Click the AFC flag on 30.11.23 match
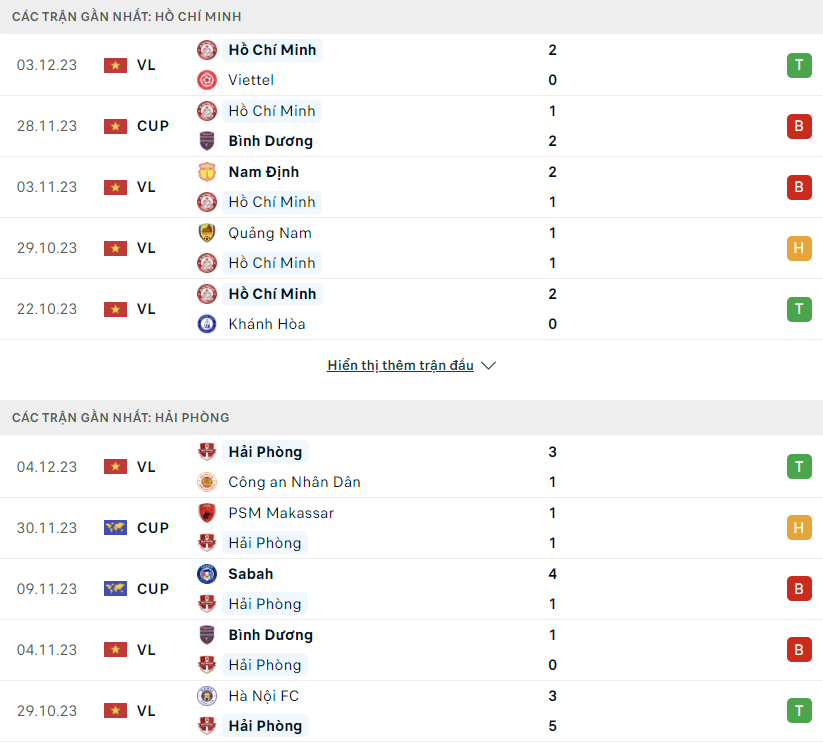Viewport: 823px width, 743px height. coord(115,527)
